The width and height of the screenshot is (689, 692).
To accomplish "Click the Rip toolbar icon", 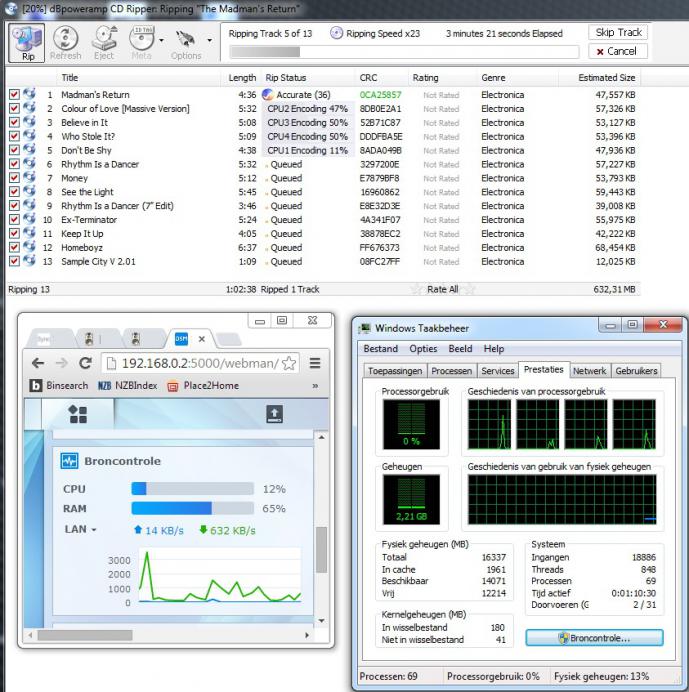I will [28, 42].
